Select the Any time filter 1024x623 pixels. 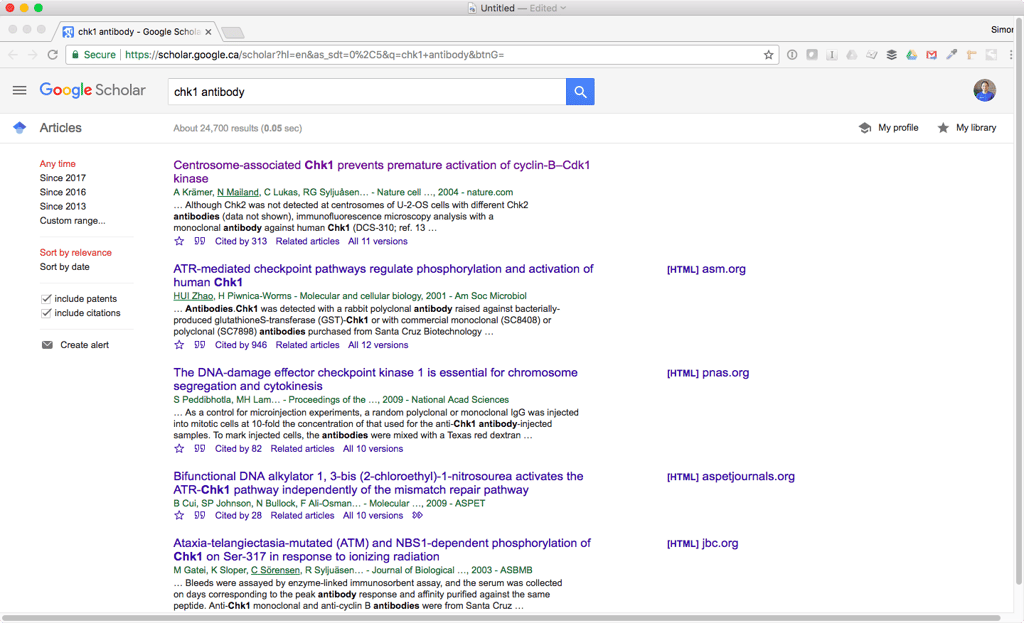coord(57,164)
